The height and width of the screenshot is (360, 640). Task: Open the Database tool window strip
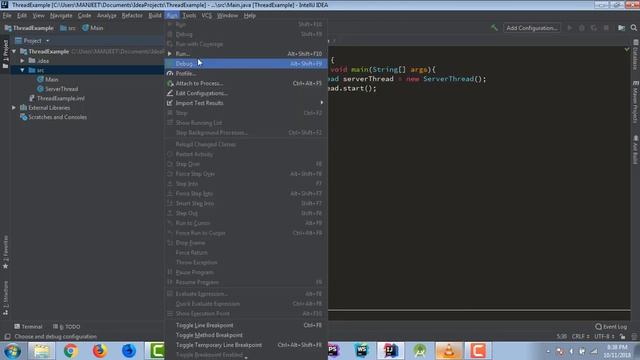tap(636, 55)
